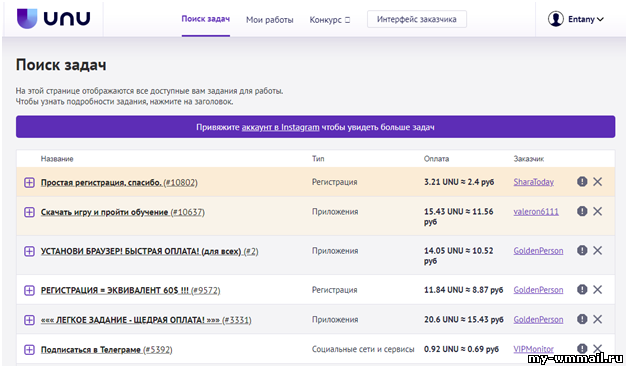Click payment 20.6 UNU ≈ 15.43 руб
Image resolution: width=628 pixels, height=368 pixels.
tap(463, 320)
